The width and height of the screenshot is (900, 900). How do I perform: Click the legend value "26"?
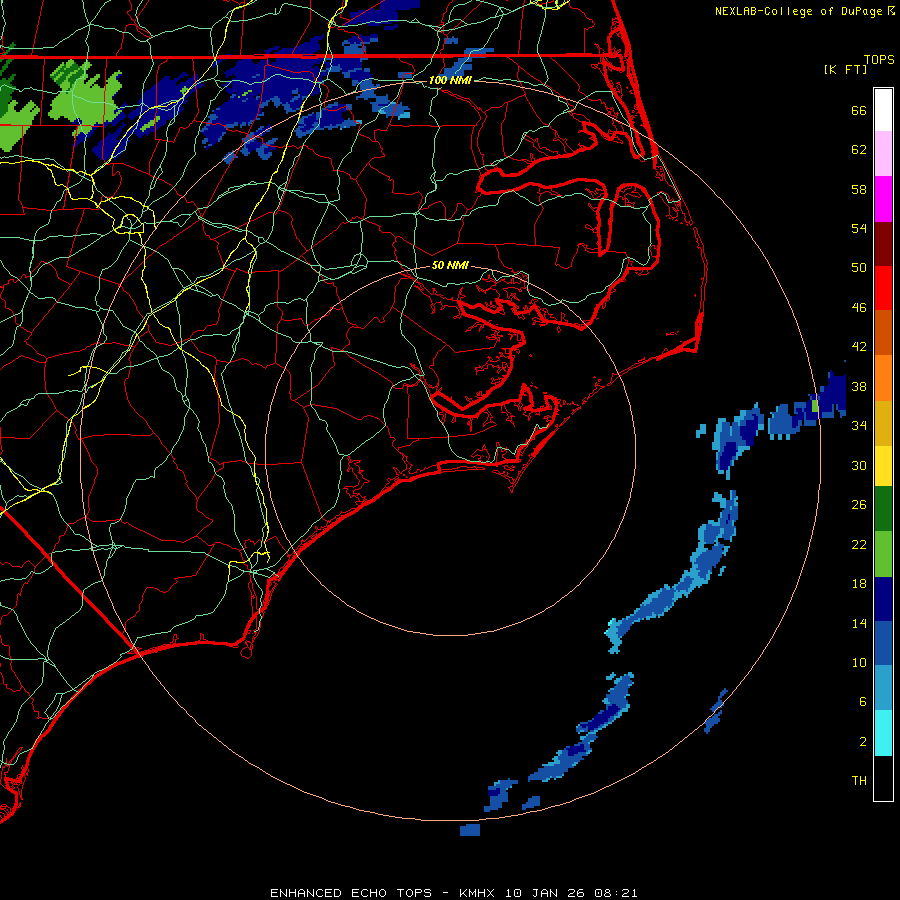coord(859,505)
